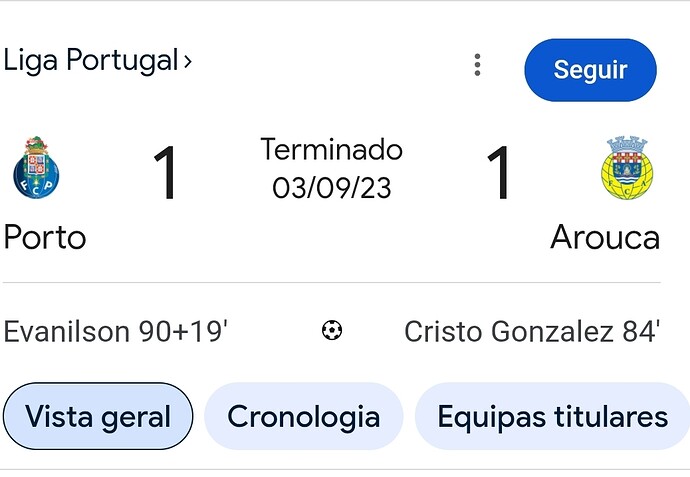The image size is (690, 477).
Task: Open the Equipas titulares tab
Action: coord(552,416)
